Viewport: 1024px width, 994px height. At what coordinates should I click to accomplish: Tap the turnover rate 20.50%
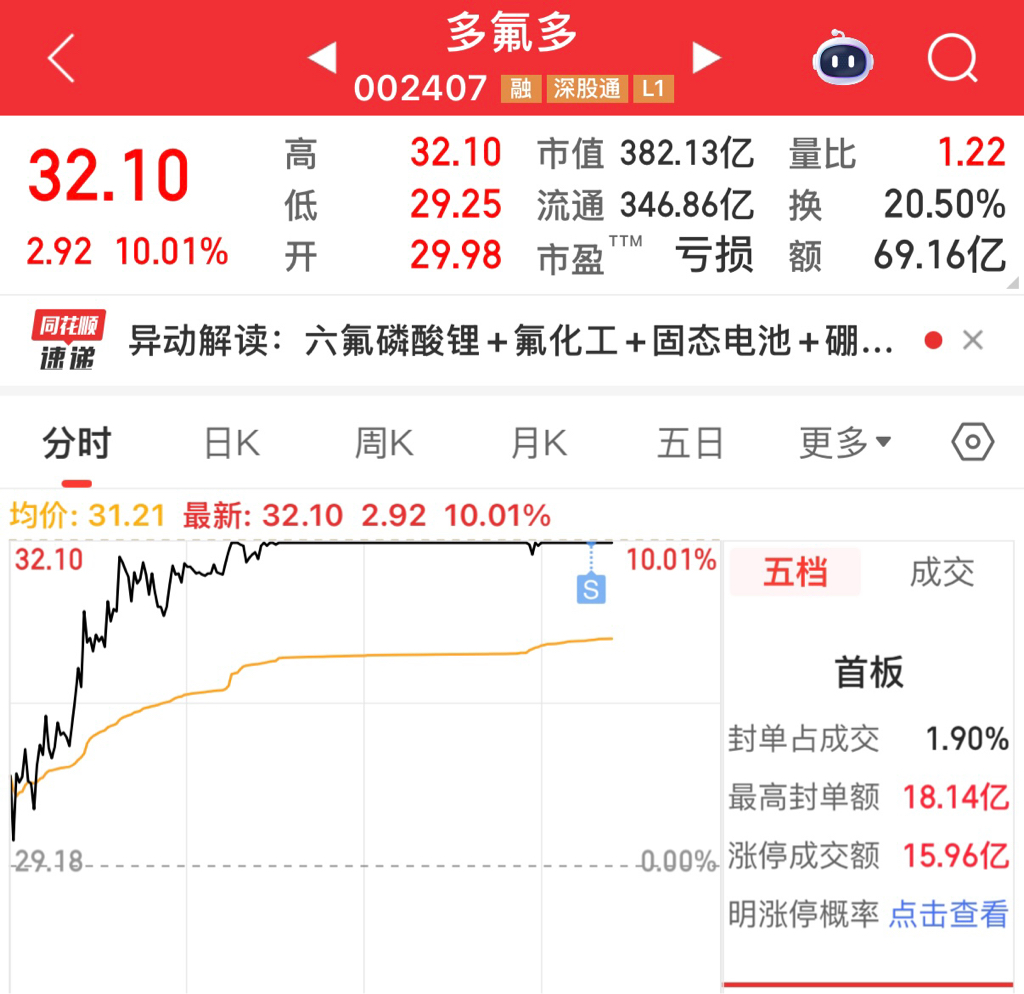(944, 204)
